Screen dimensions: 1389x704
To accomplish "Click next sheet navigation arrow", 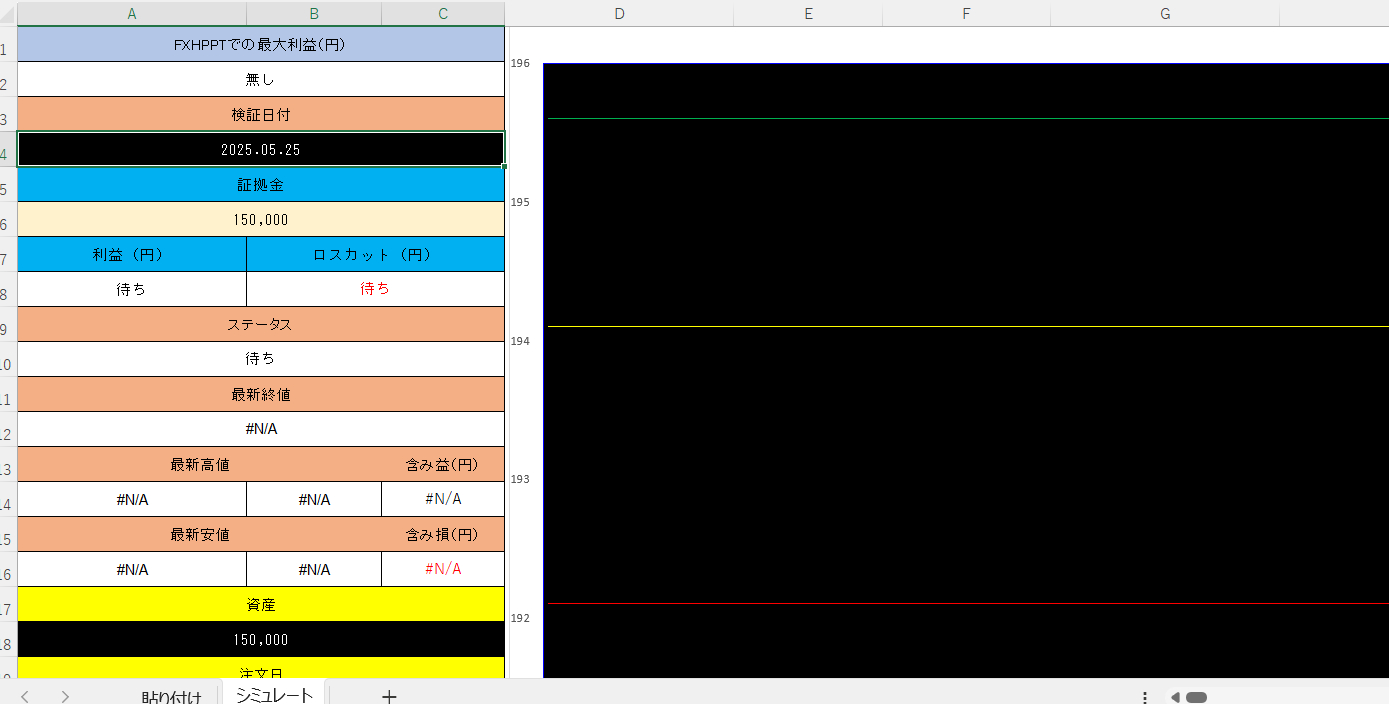I will (65, 696).
